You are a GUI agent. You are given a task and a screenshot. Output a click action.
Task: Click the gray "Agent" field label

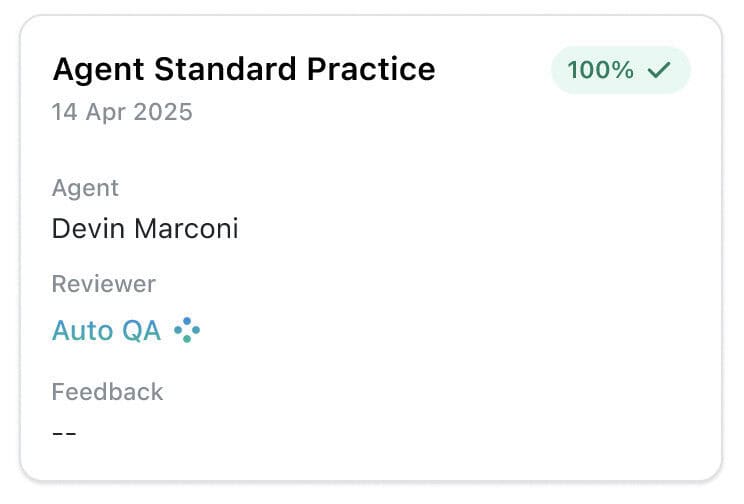pos(85,188)
